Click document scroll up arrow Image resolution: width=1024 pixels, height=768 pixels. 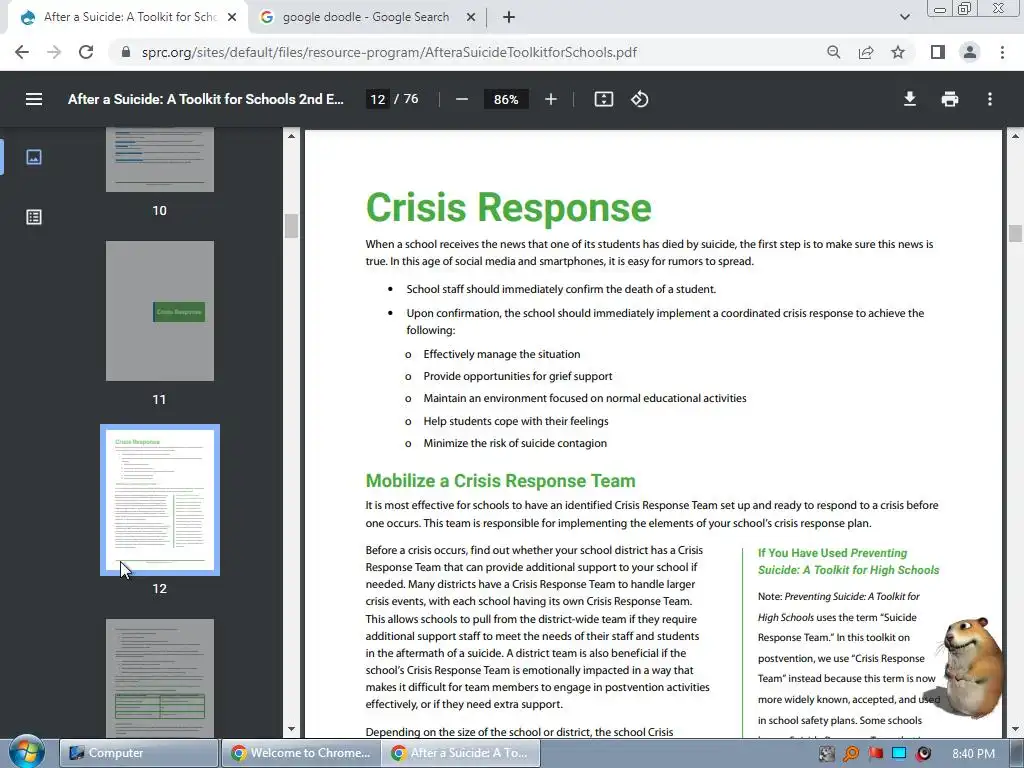point(1015,136)
